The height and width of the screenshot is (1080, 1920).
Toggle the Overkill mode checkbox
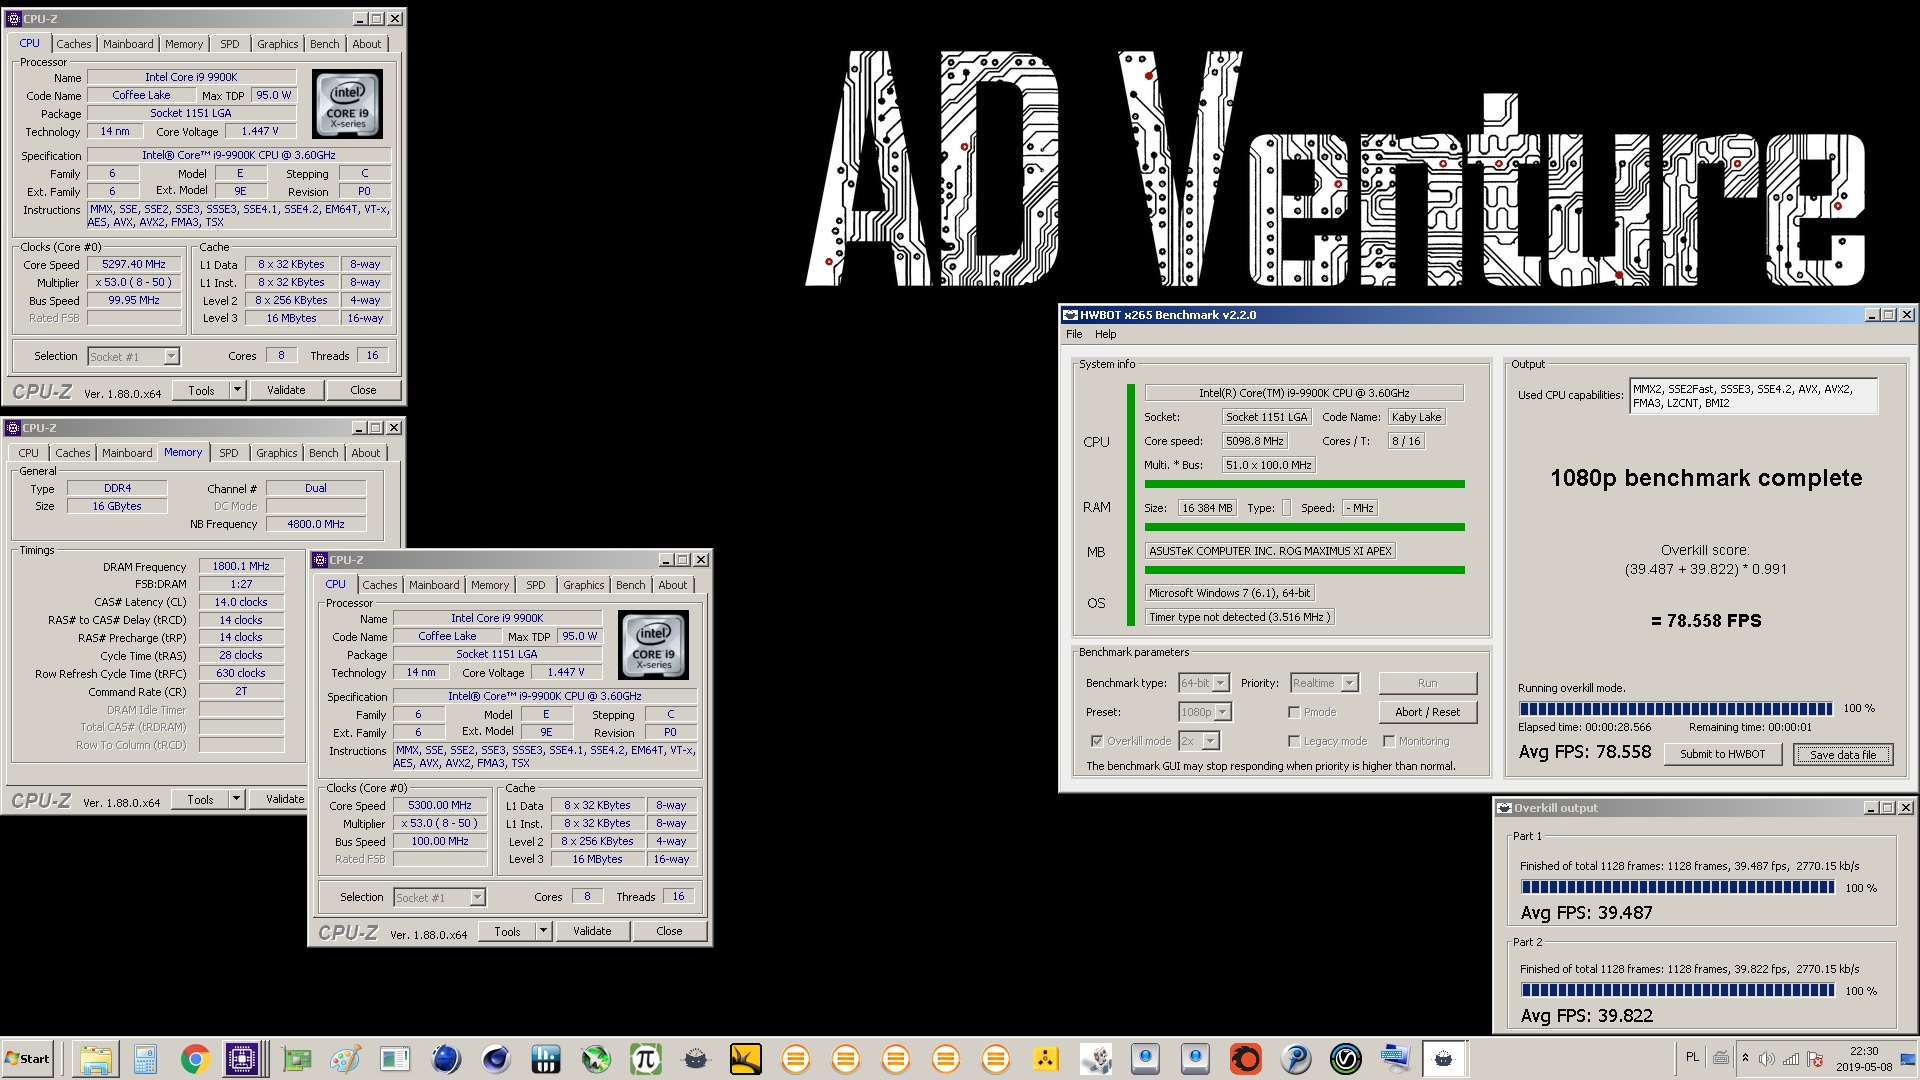(1097, 741)
